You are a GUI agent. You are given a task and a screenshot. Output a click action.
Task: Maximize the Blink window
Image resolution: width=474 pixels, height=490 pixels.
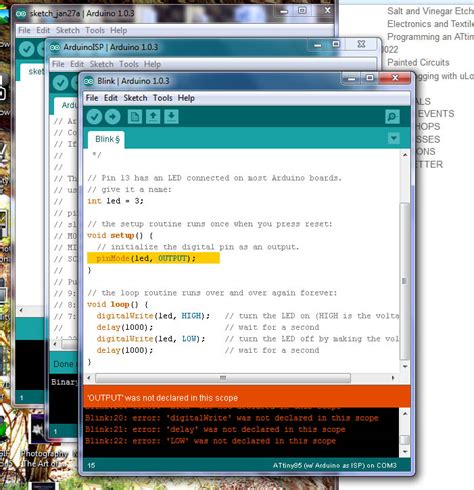[370, 78]
